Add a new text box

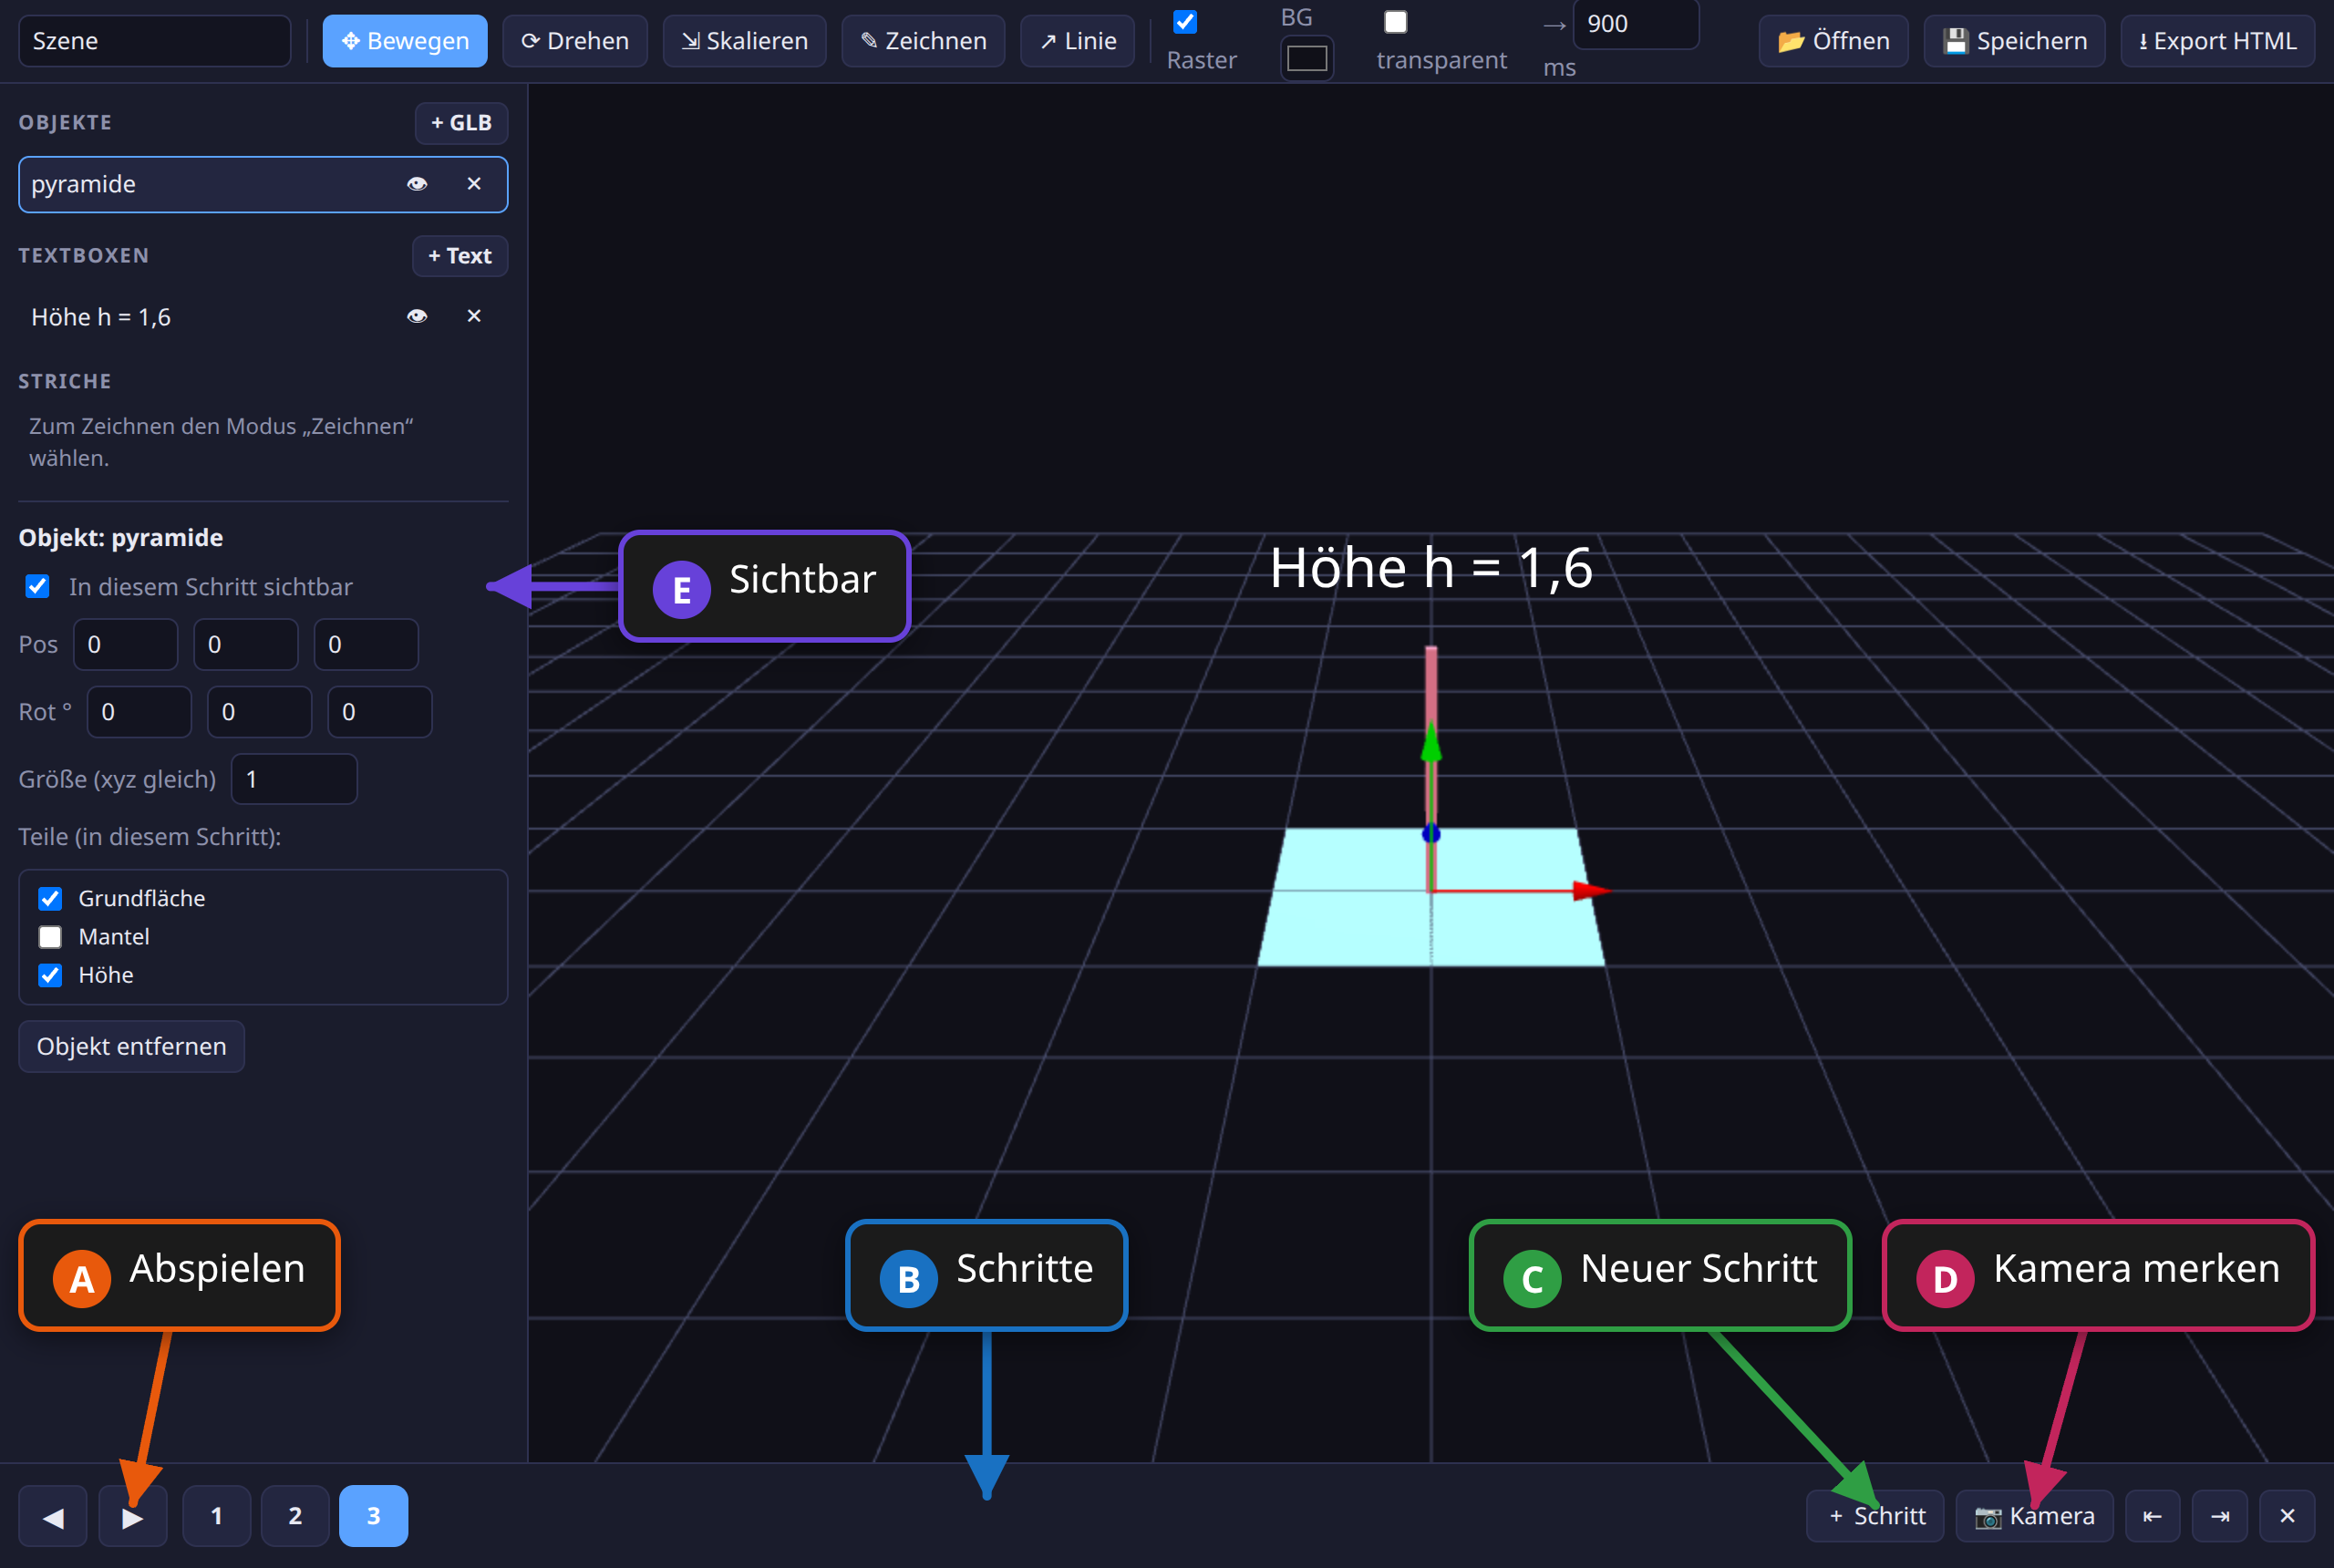[x=460, y=256]
